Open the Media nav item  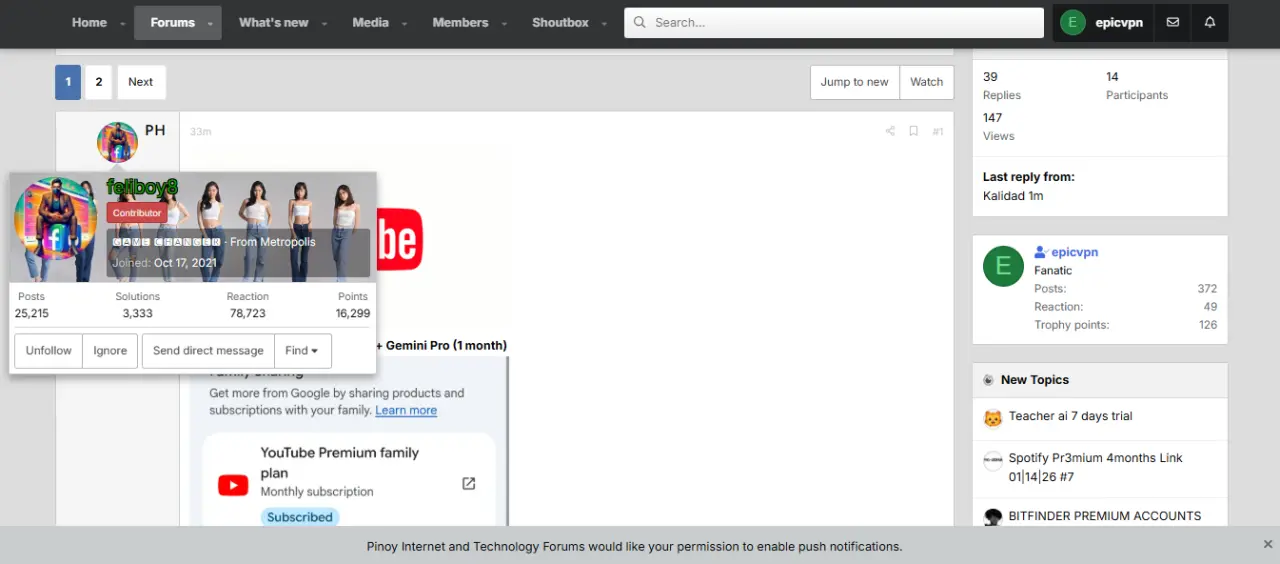(x=370, y=22)
